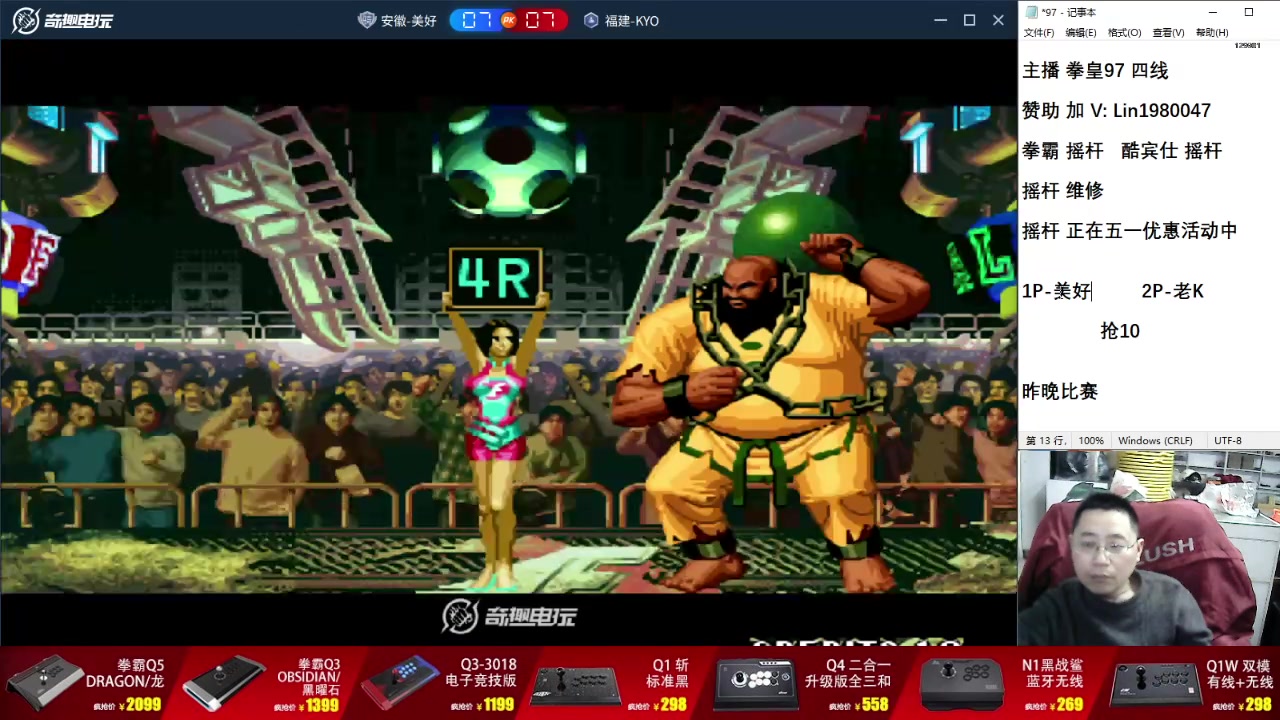Click the Q3-3018 电子竞技版 joystick product image
Viewport: 1280px width, 720px height.
point(400,683)
